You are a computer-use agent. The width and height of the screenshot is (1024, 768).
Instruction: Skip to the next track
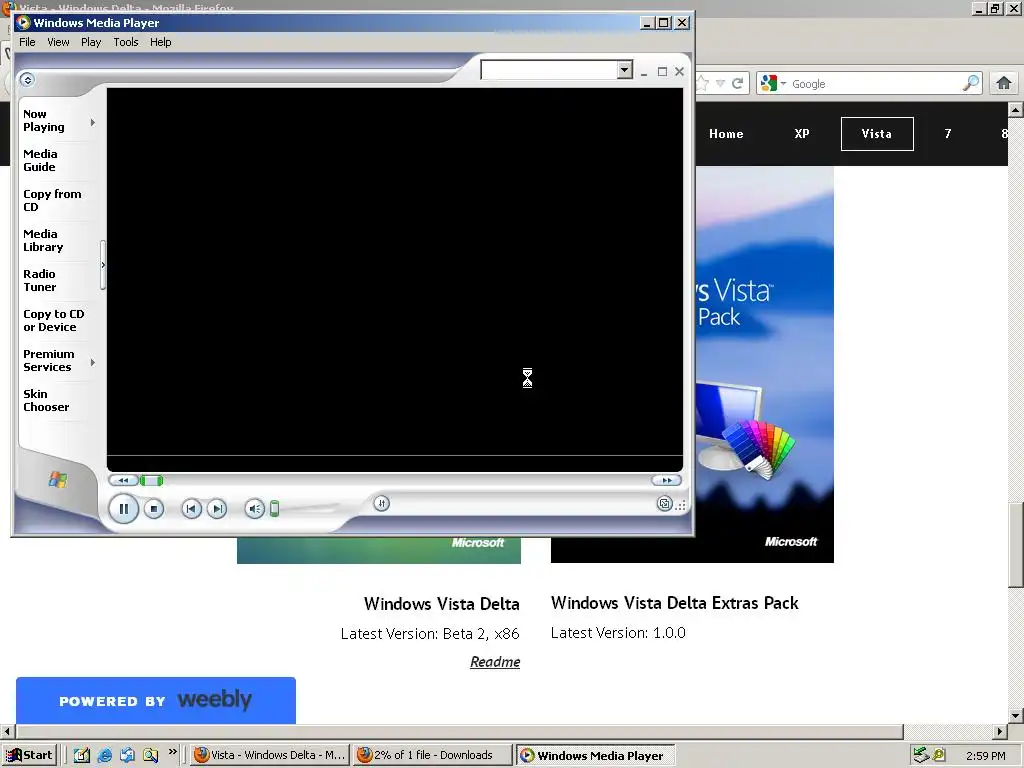click(x=217, y=509)
